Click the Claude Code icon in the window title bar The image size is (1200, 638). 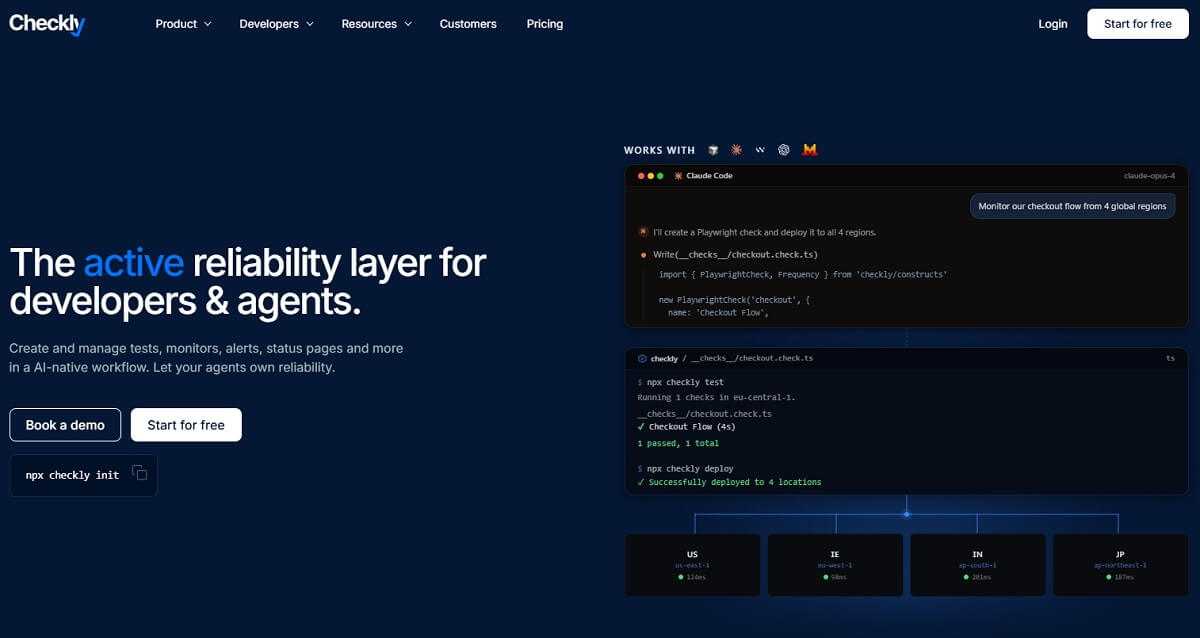tap(678, 176)
